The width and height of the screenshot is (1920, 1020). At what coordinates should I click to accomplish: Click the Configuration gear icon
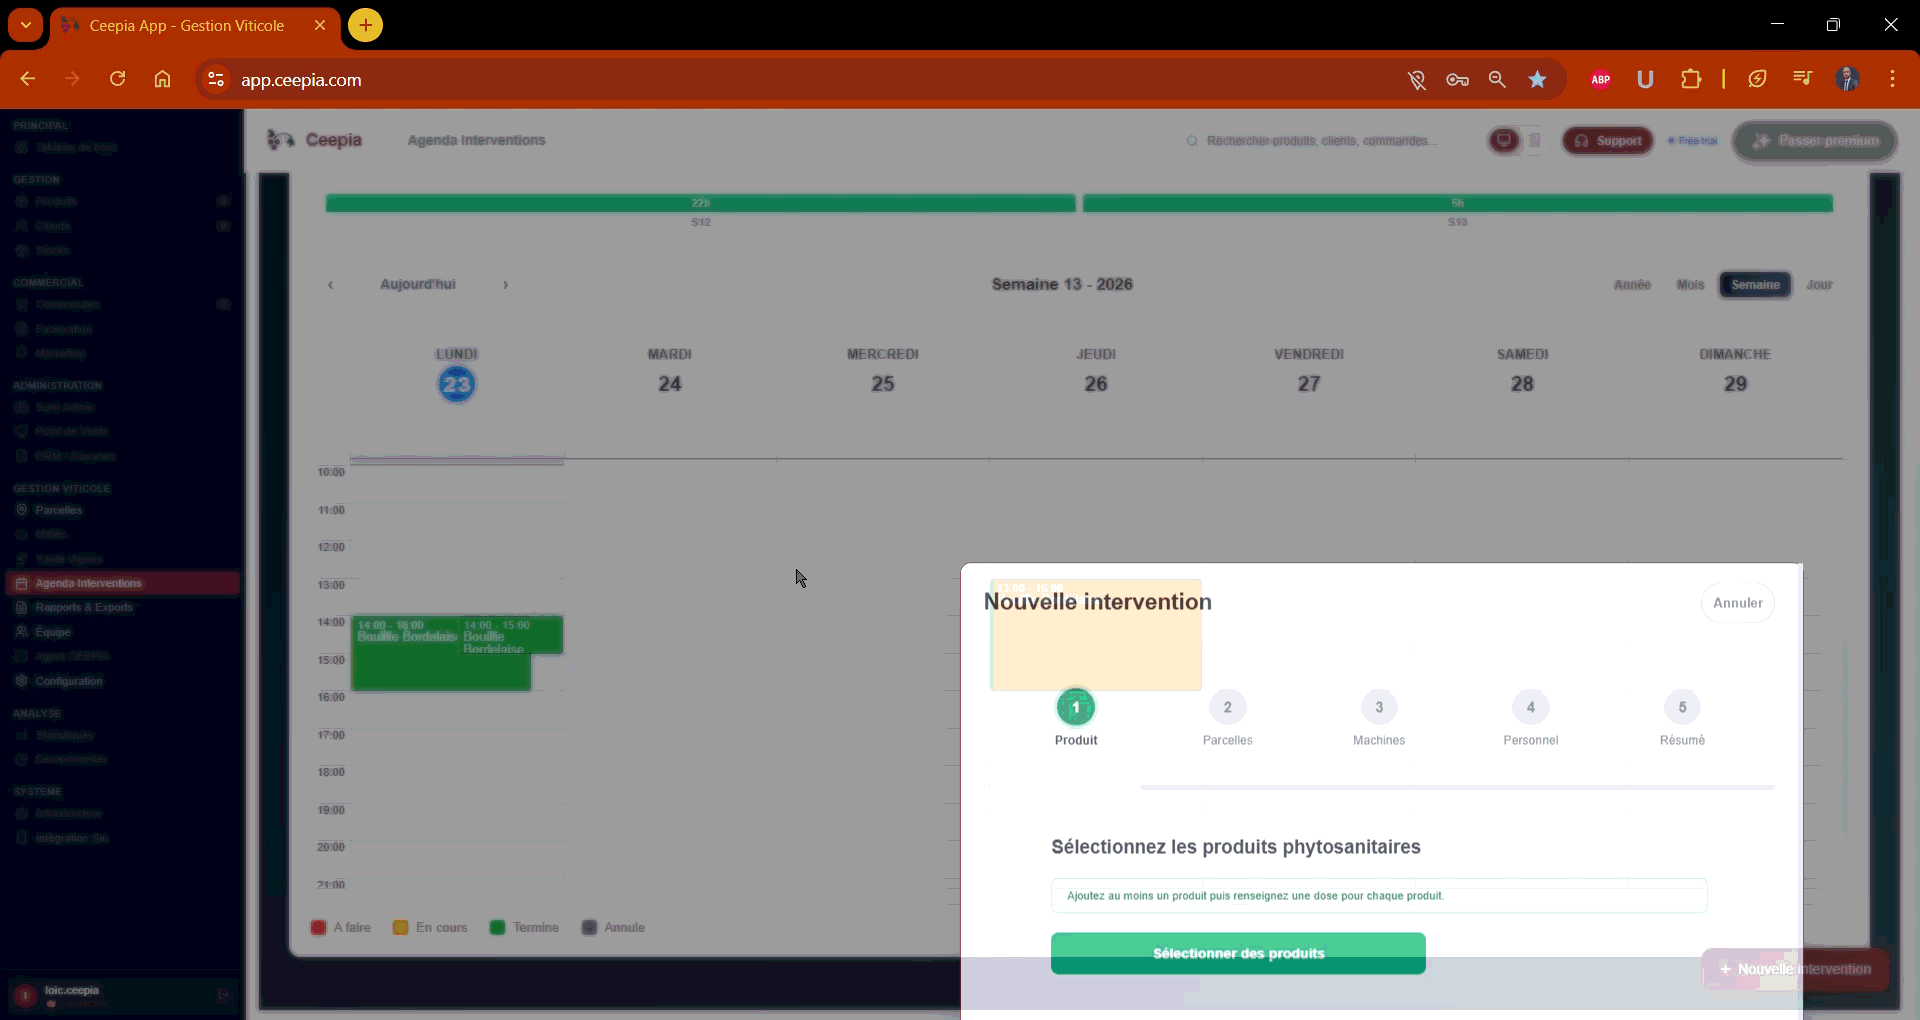21,681
